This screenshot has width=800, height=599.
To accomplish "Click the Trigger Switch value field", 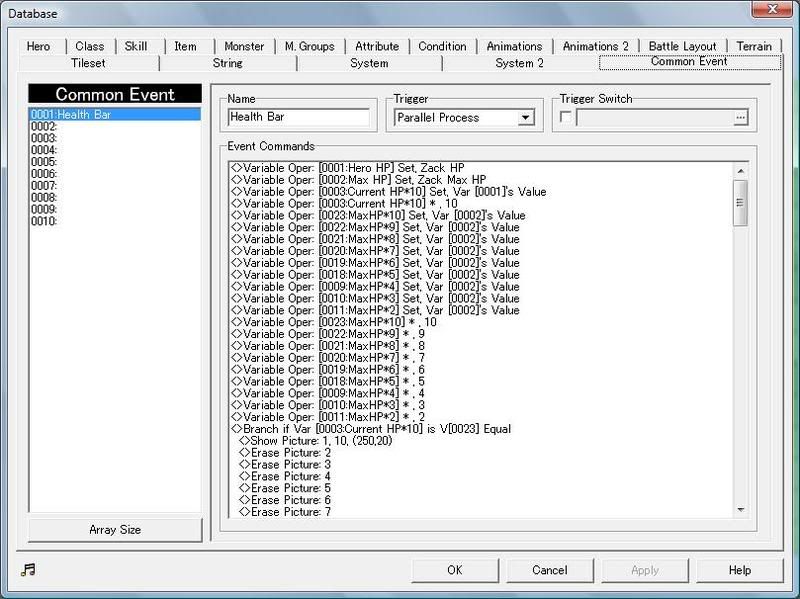I will [x=655, y=117].
